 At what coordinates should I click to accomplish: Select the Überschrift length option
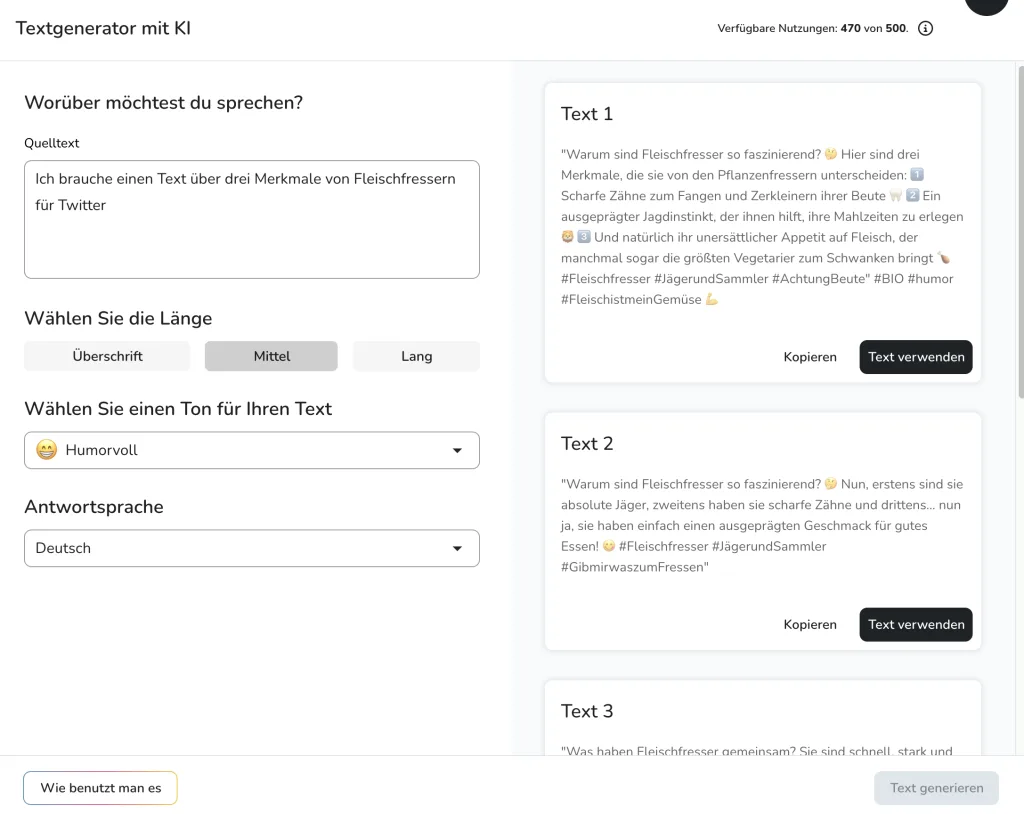click(x=107, y=356)
